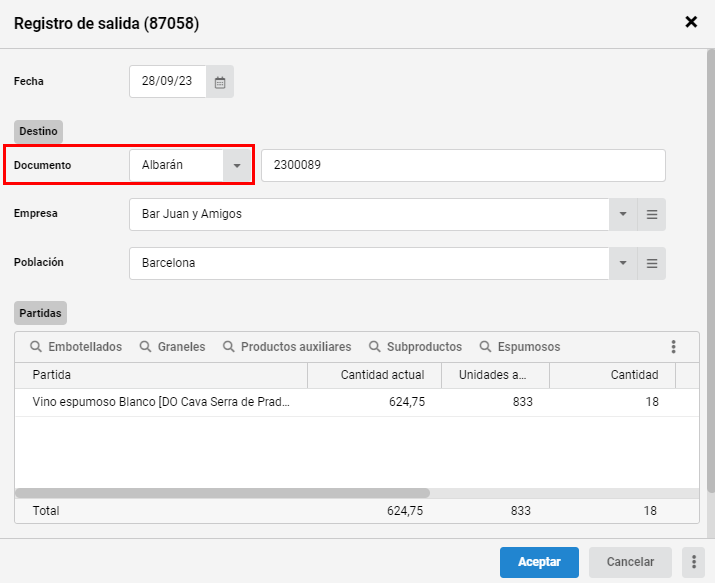The image size is (715, 583).
Task: Click the Partidas section label
Action: coord(40,313)
